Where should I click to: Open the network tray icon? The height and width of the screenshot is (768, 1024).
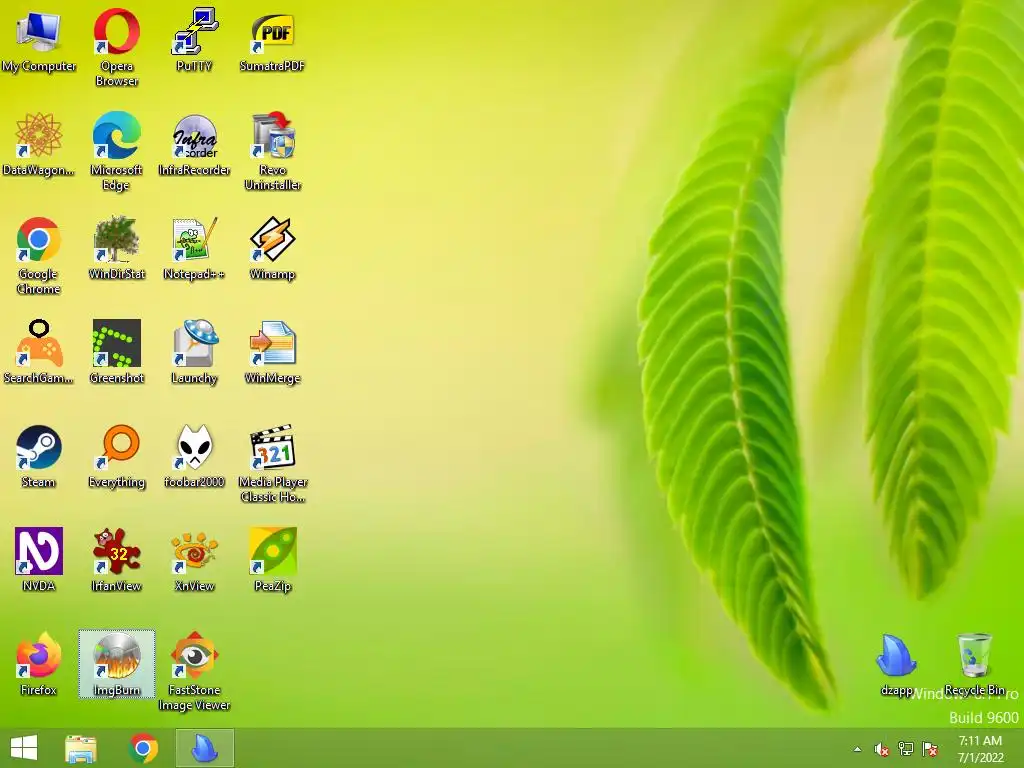click(906, 749)
